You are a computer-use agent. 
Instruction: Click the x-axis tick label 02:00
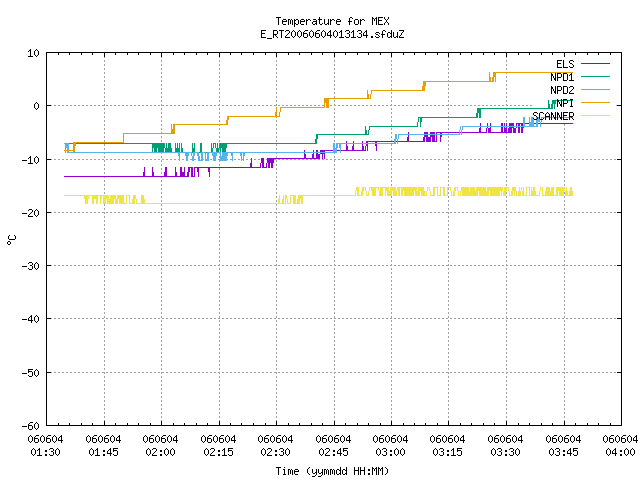(160, 452)
